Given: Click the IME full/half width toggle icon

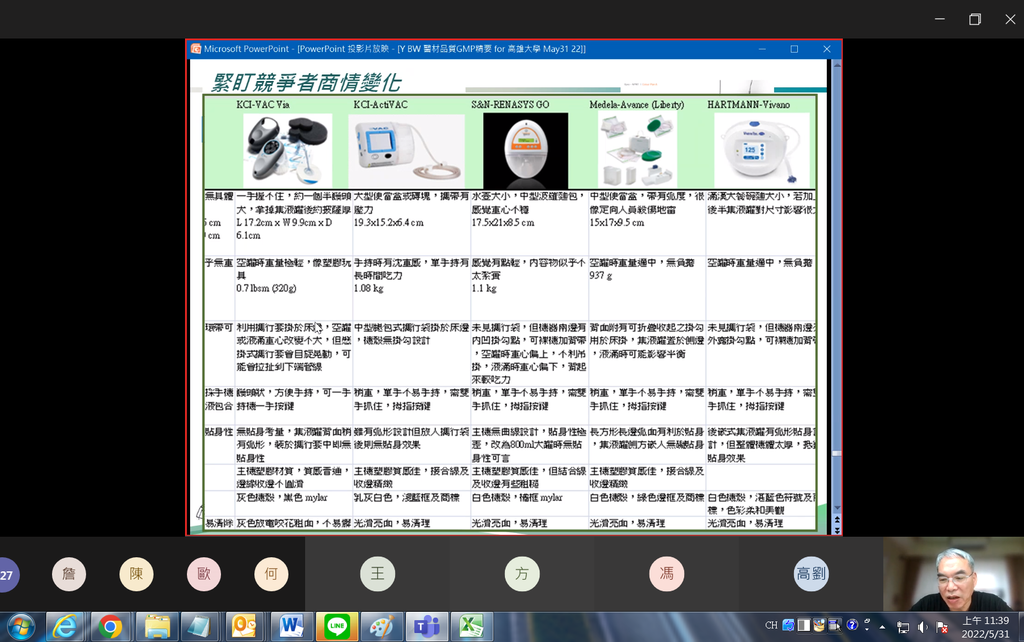Looking at the screenshot, I should click(804, 626).
